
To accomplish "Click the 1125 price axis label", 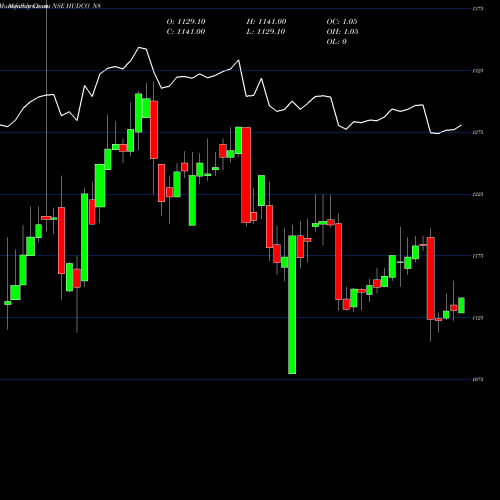I will click(478, 318).
